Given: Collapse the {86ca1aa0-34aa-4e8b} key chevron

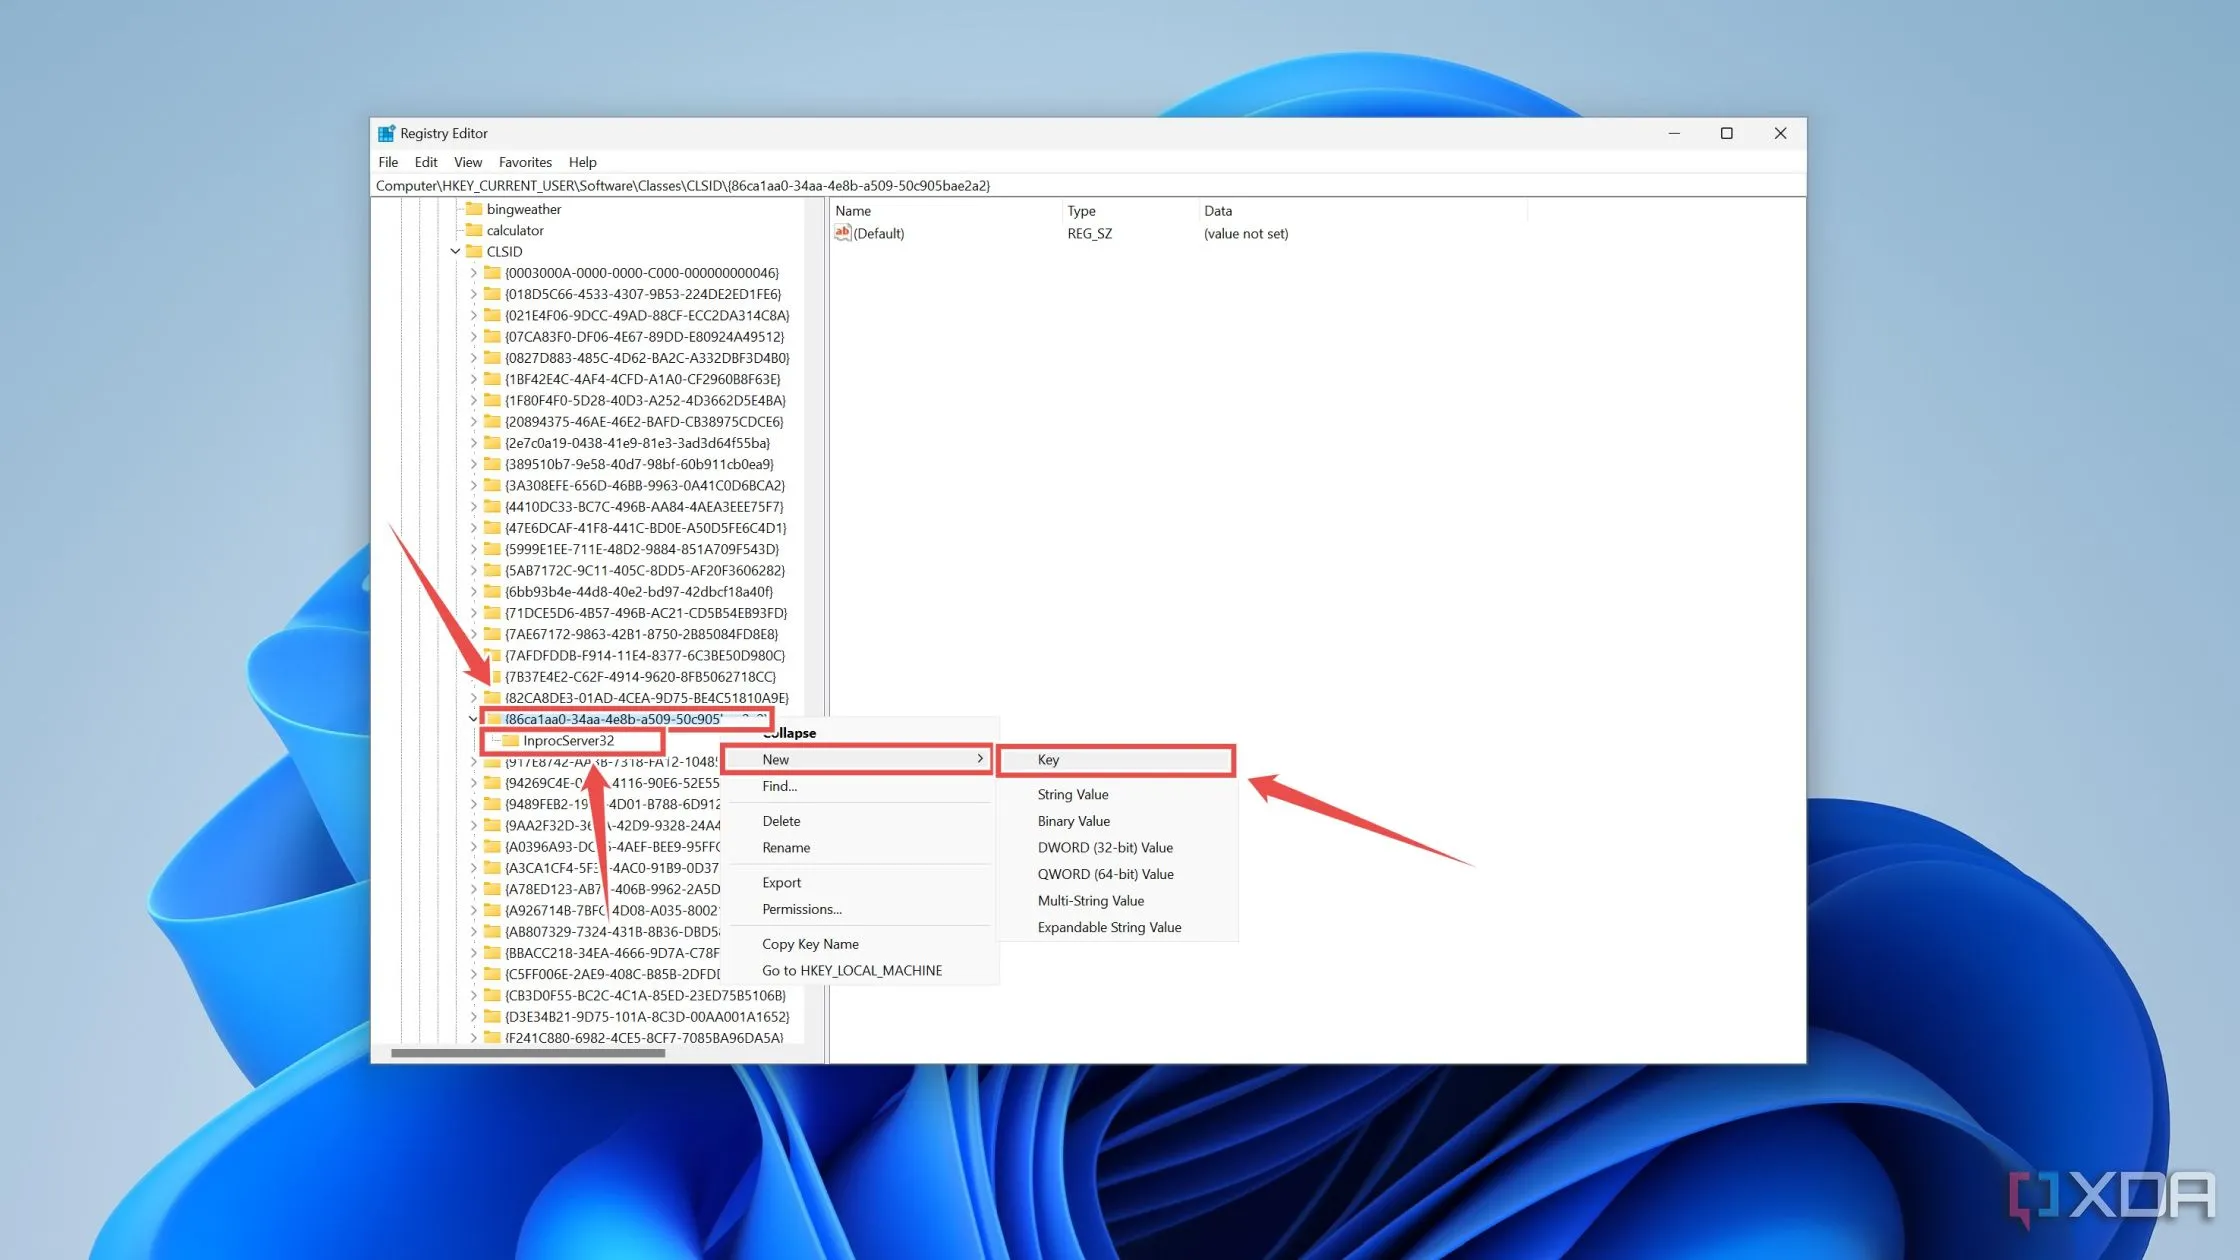Looking at the screenshot, I should click(473, 719).
